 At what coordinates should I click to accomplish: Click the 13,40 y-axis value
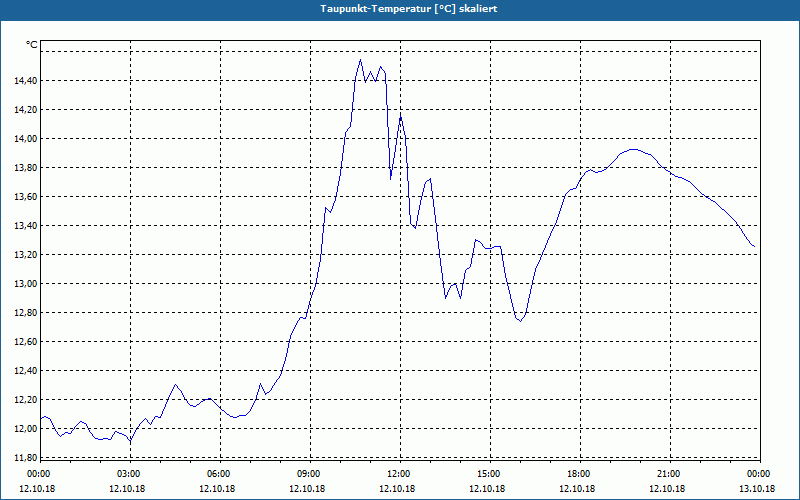coord(26,226)
